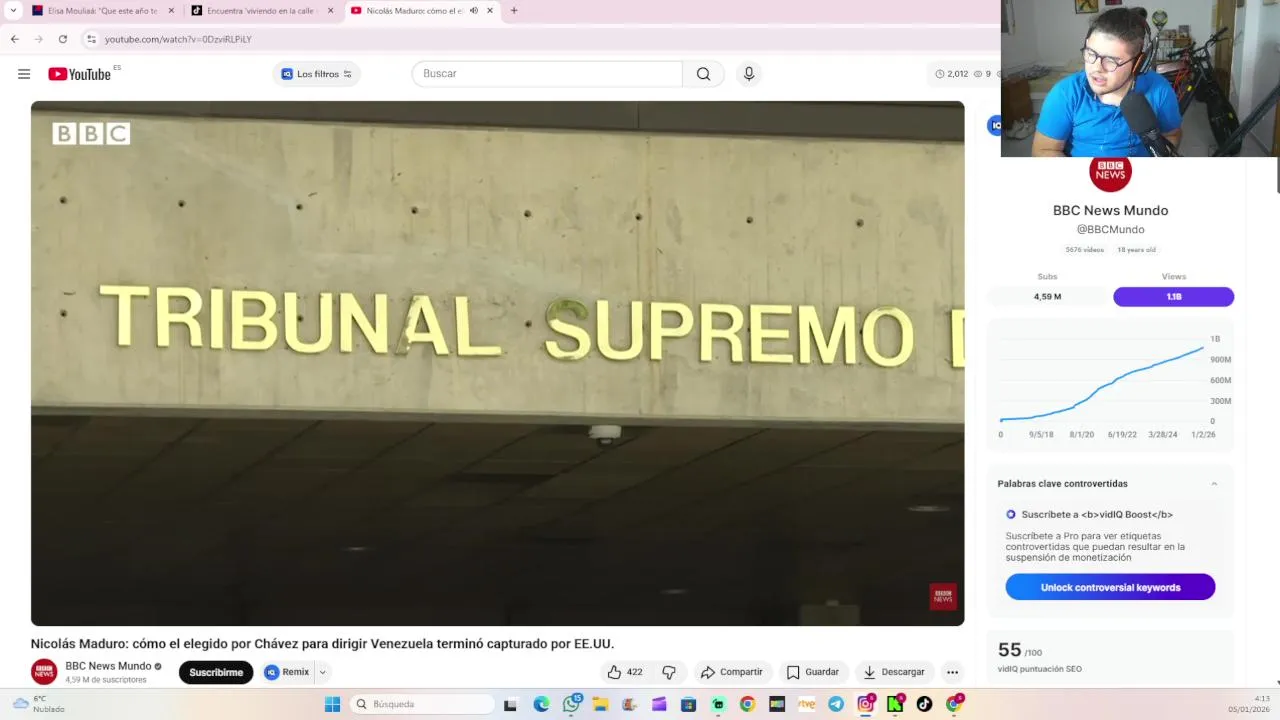Viewport: 1280px width, 720px height.
Task: Expand Remix options dropdown arrow
Action: coord(322,672)
